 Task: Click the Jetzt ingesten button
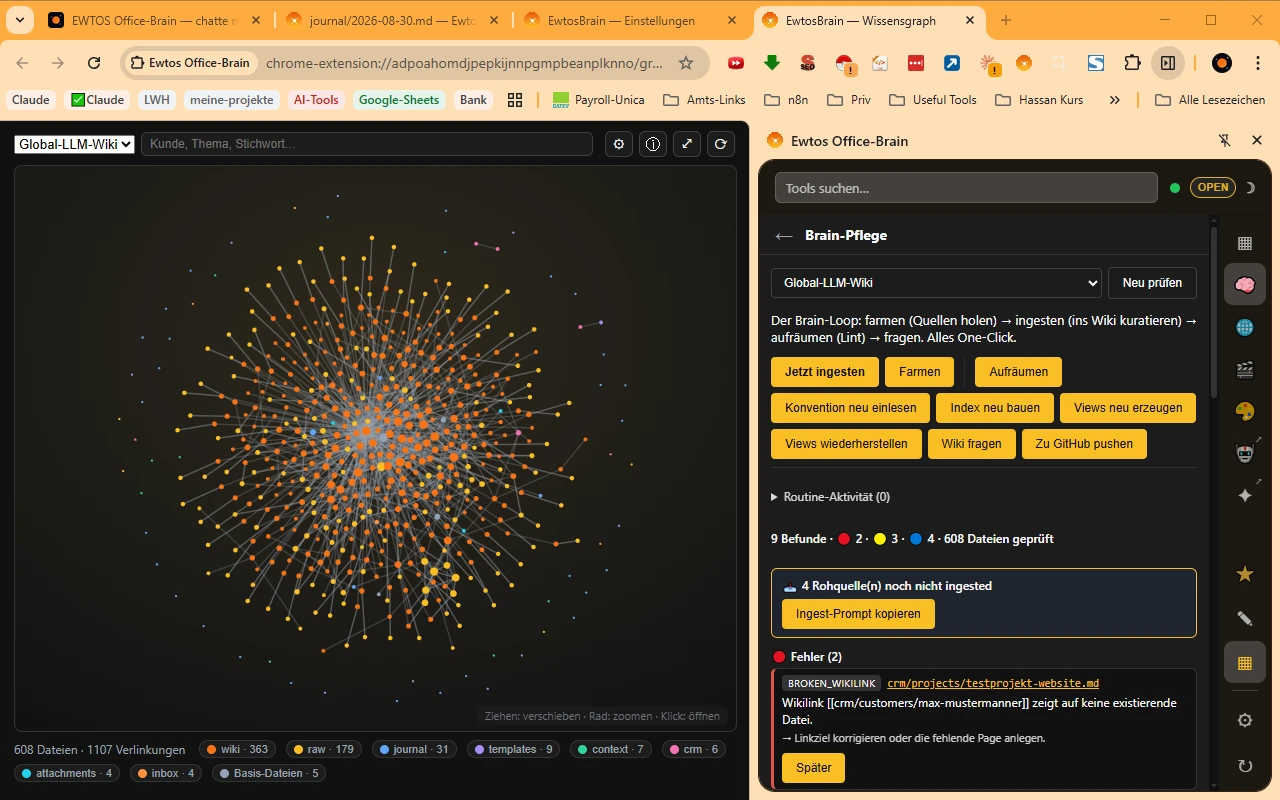click(x=825, y=372)
